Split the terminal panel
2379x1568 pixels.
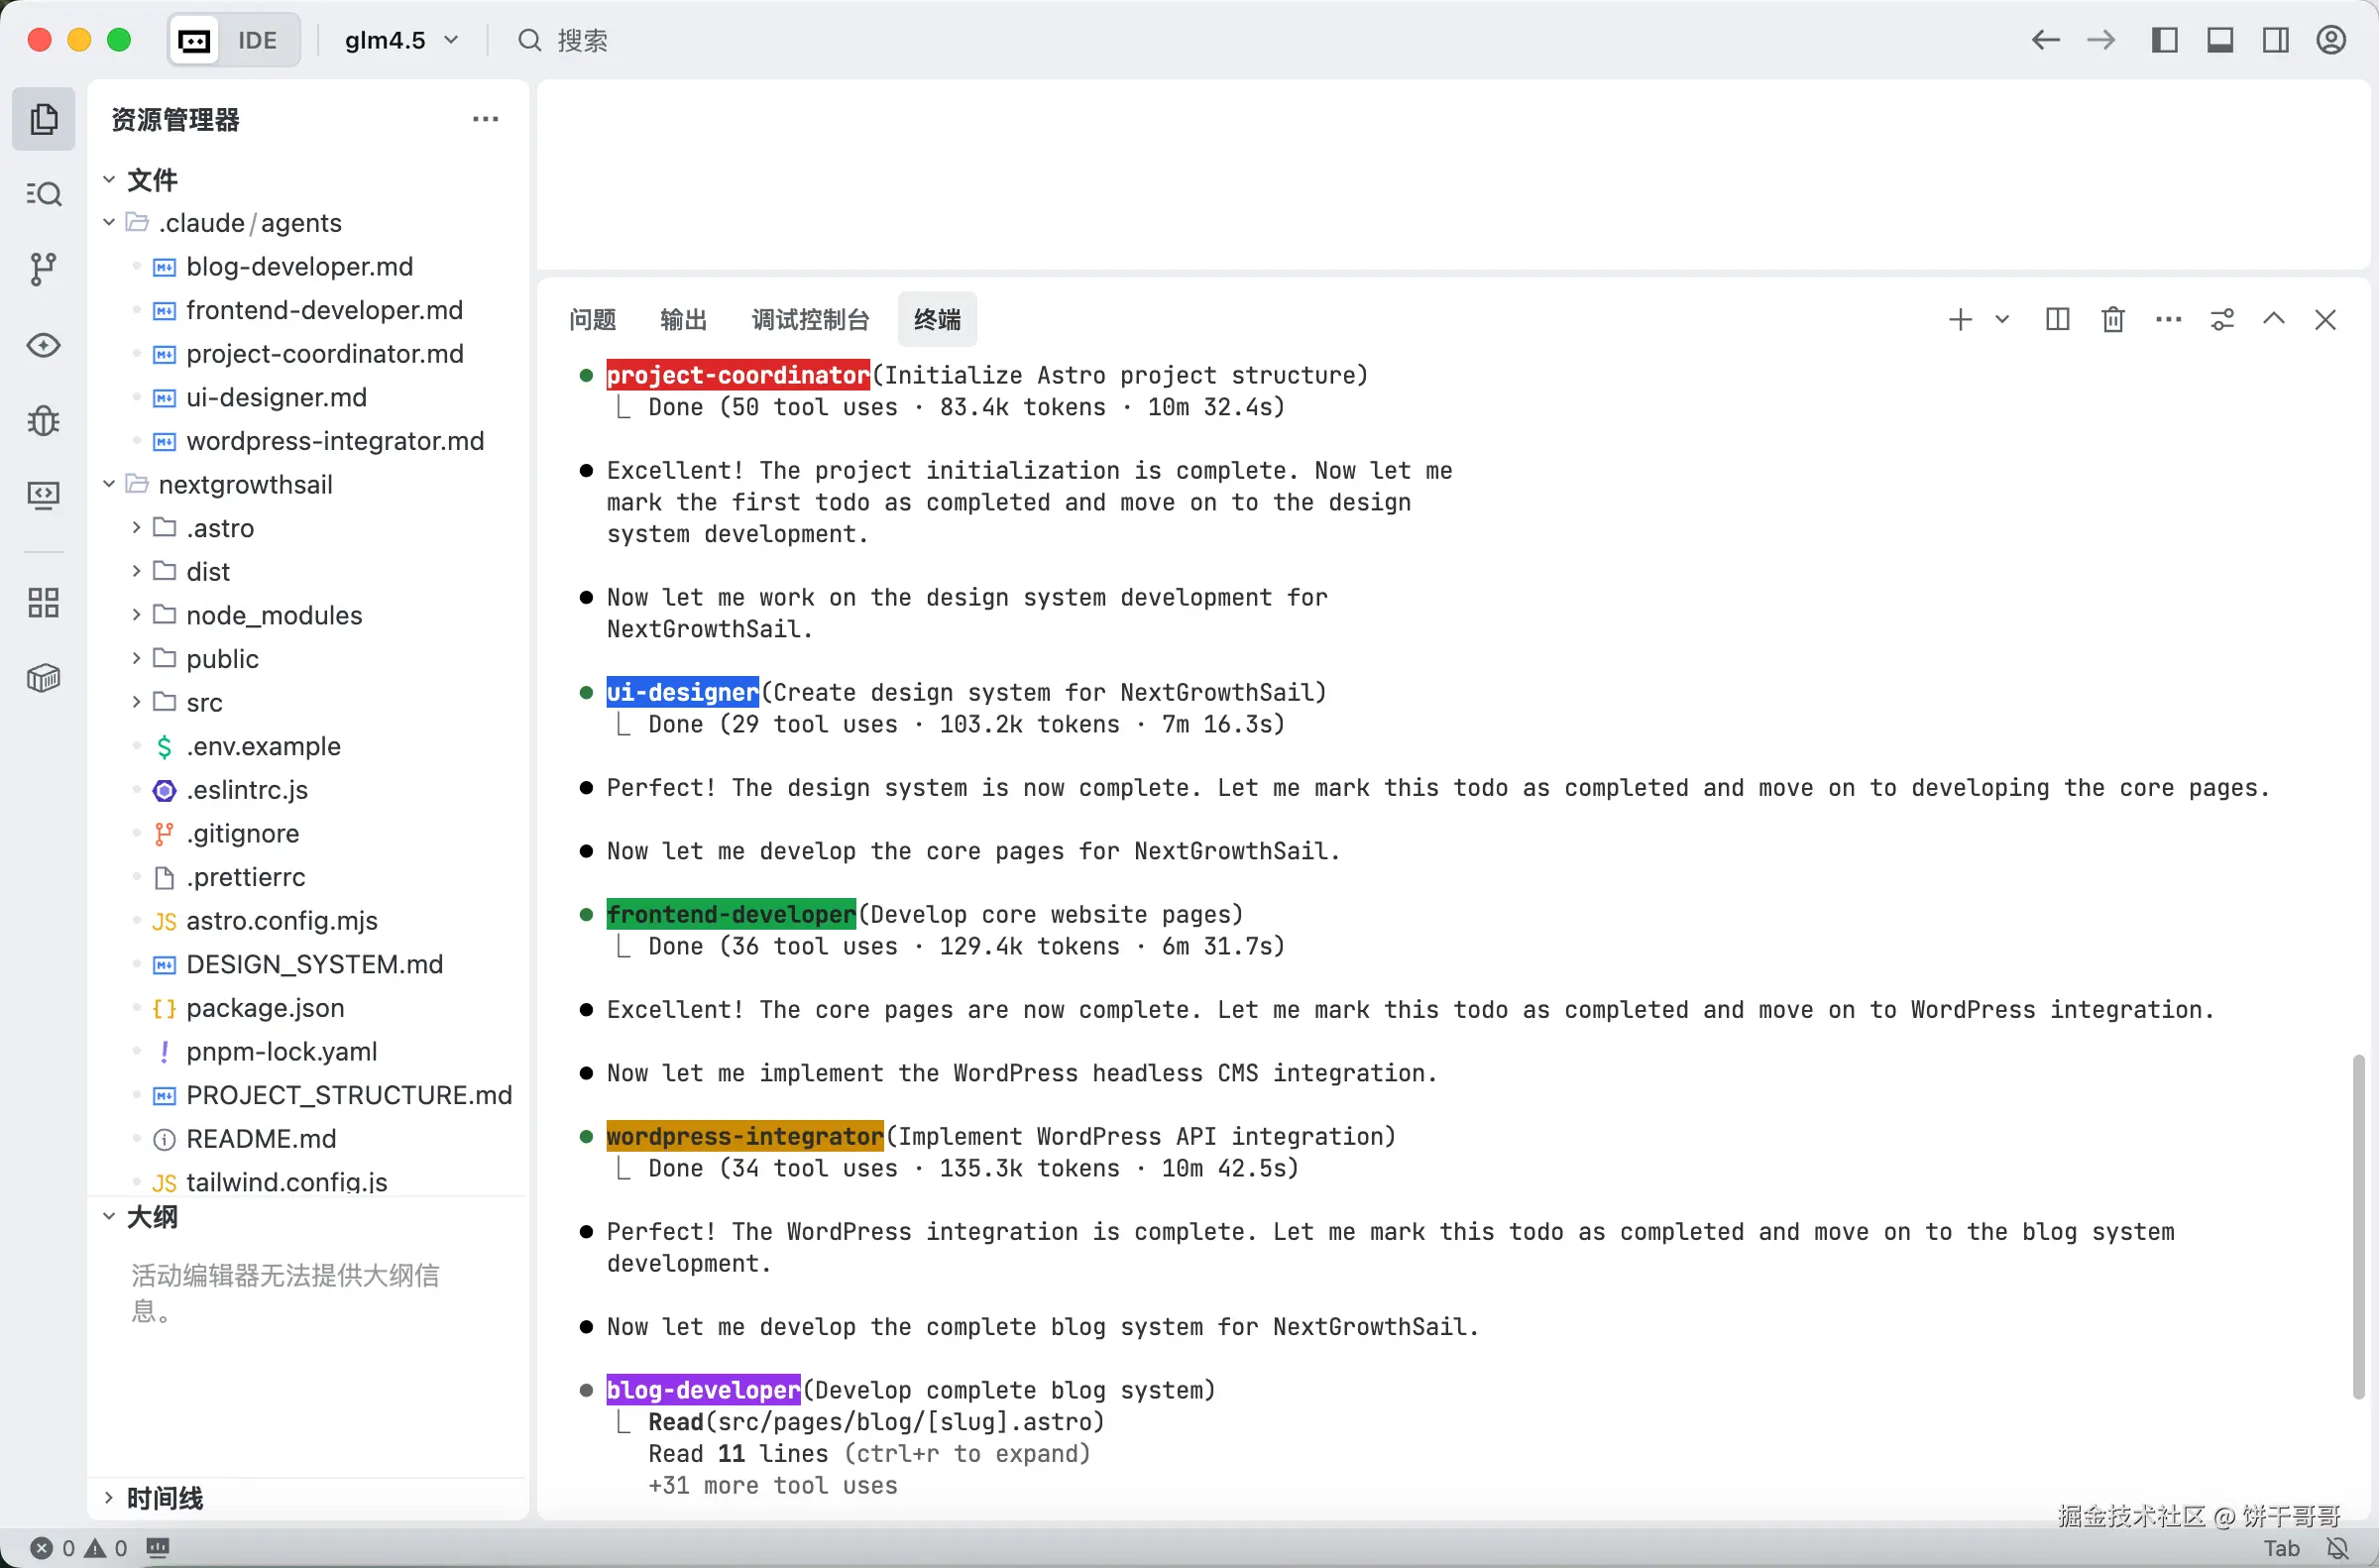2057,320
